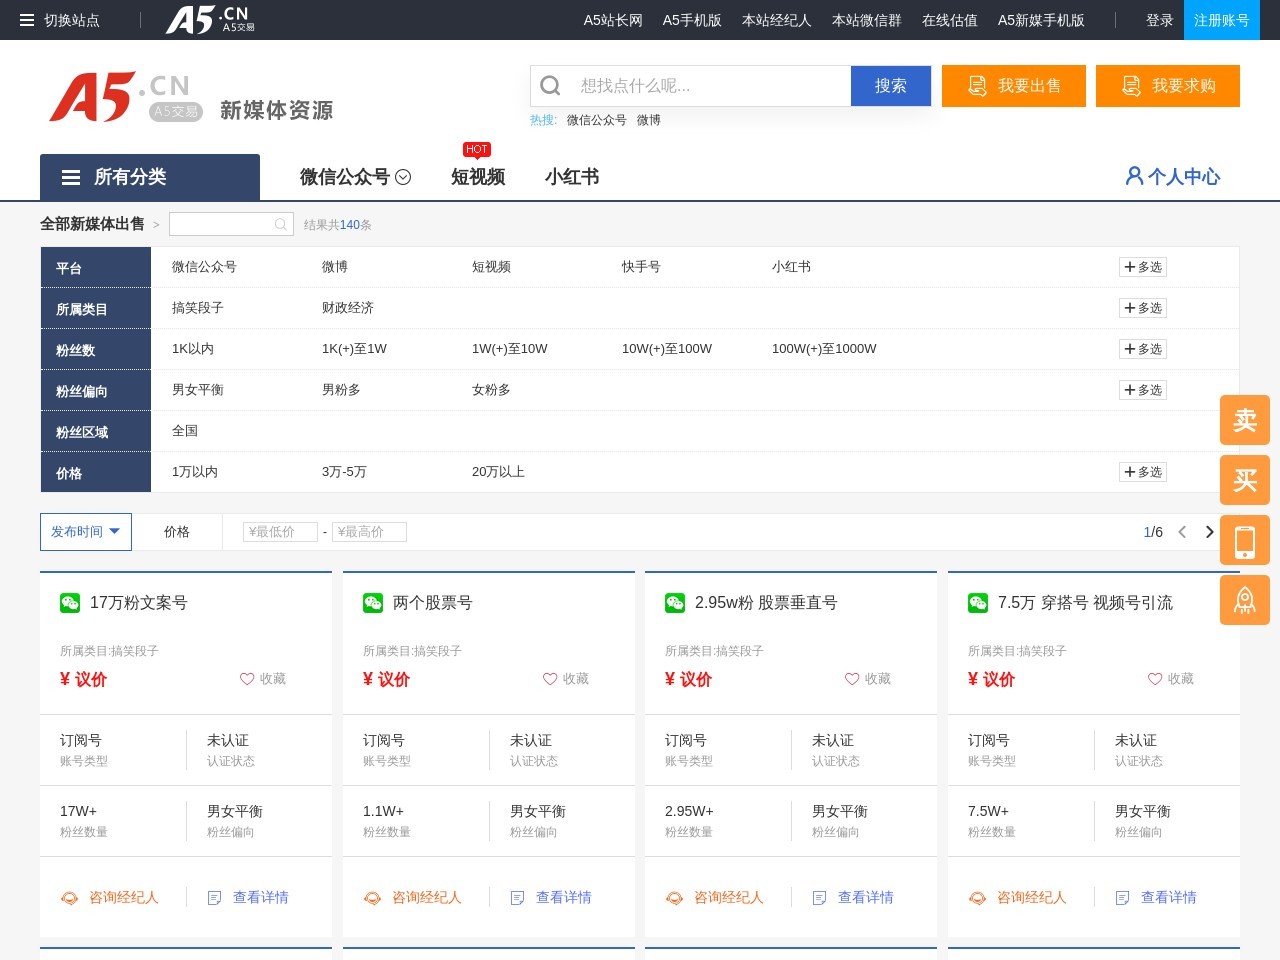The height and width of the screenshot is (960, 1280).
Task: Open the buy panel via 买 sidebar icon
Action: 1244,480
